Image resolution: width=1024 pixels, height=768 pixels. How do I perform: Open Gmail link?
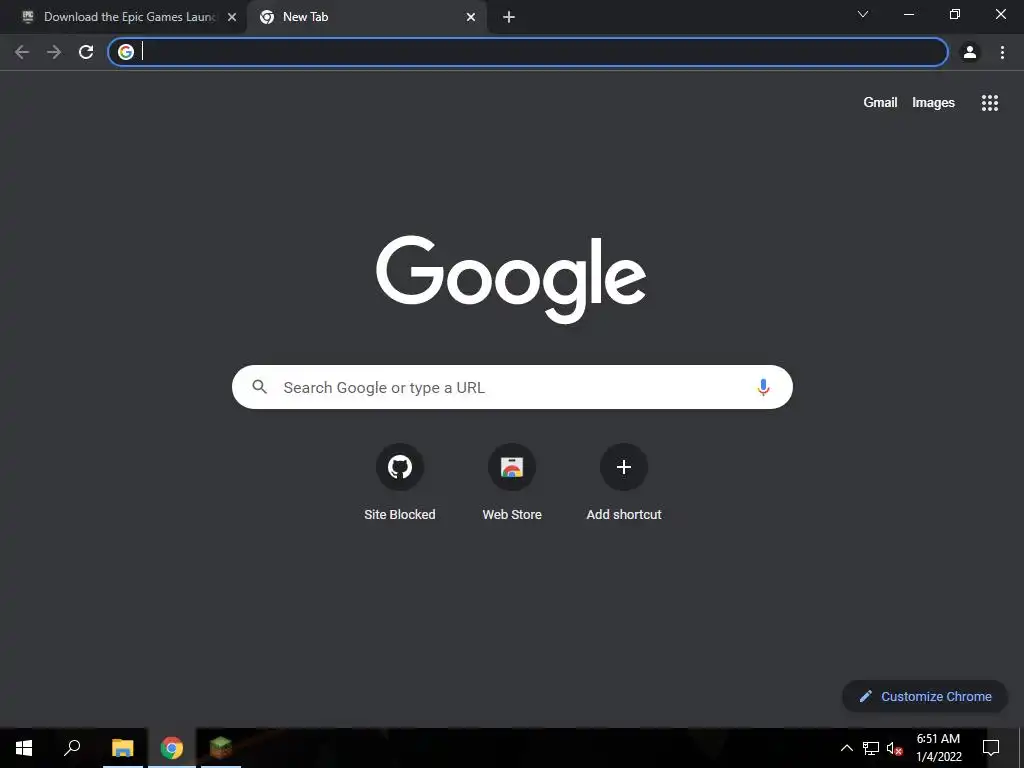tap(880, 103)
